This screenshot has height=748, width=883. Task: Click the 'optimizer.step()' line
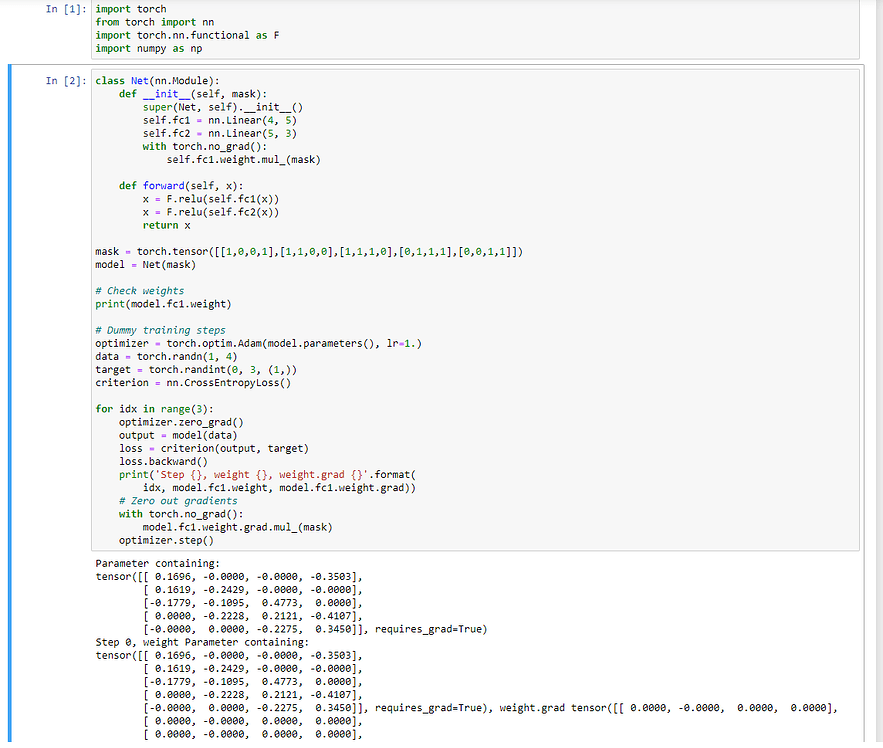pyautogui.click(x=166, y=541)
